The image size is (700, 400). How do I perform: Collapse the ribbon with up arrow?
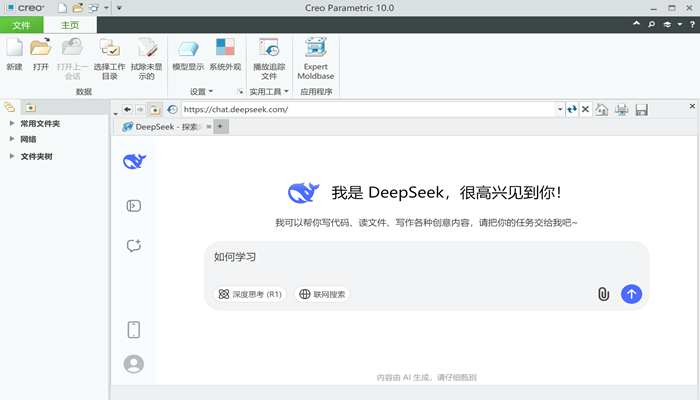coord(636,24)
